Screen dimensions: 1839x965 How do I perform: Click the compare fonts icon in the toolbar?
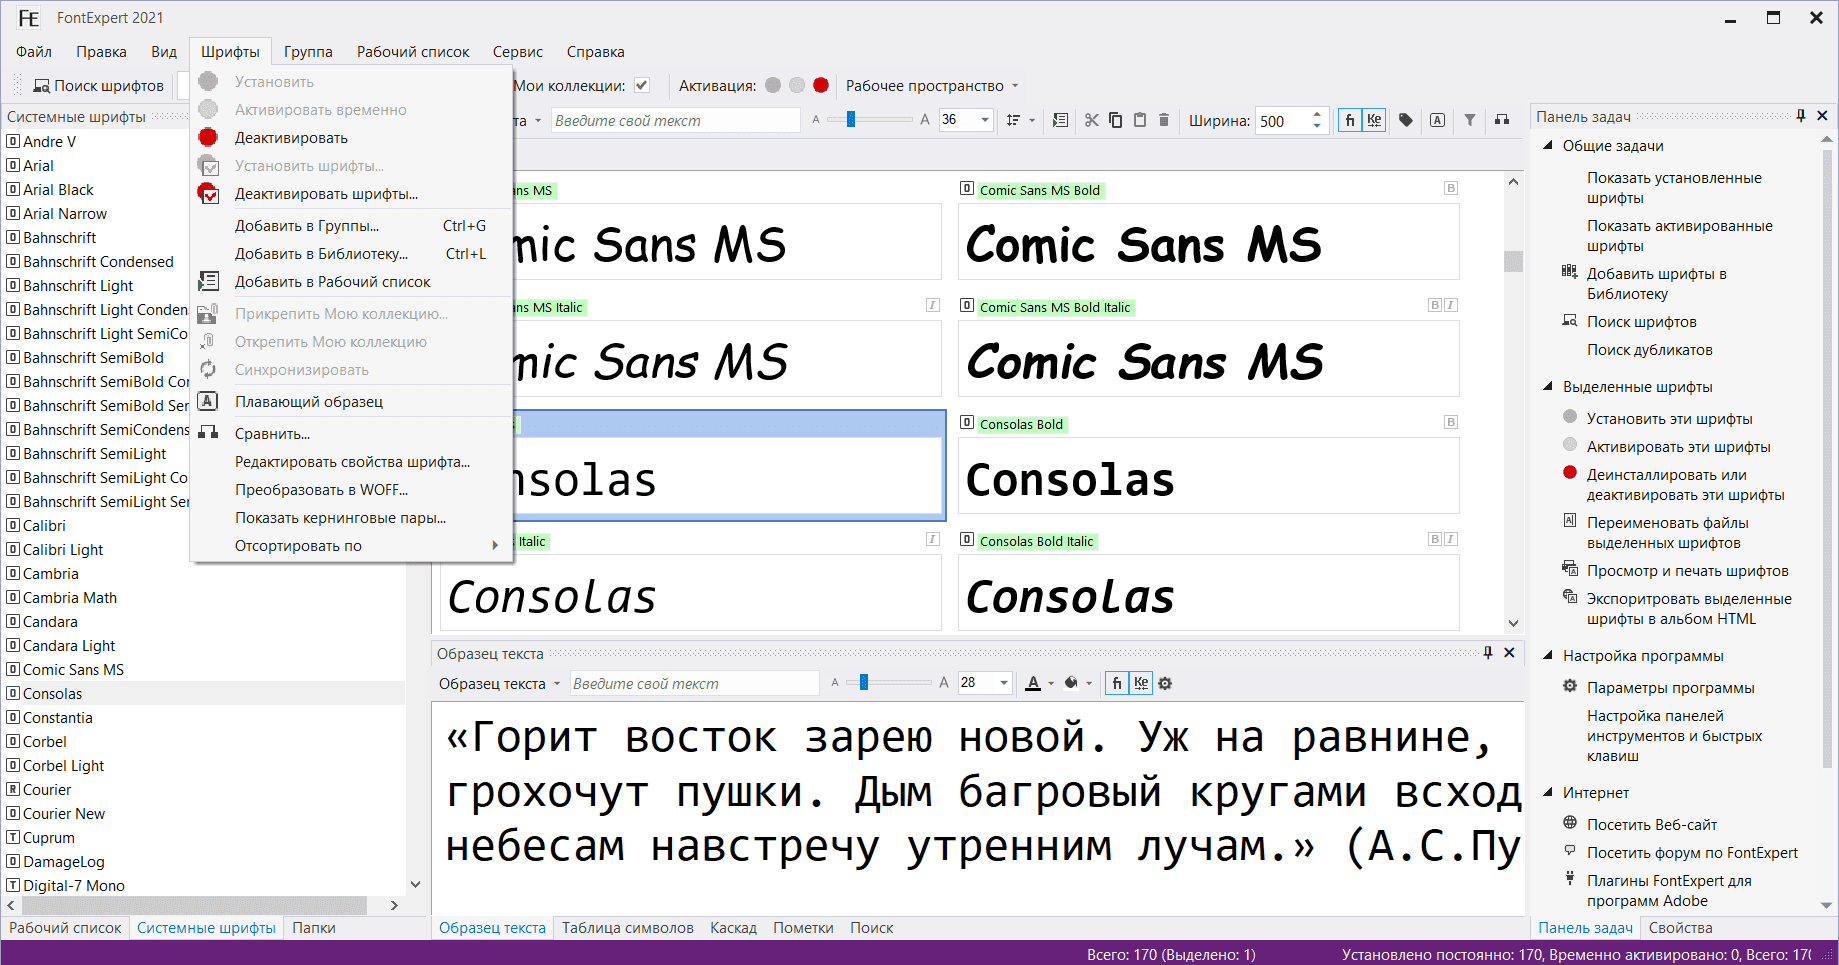(x=1502, y=120)
